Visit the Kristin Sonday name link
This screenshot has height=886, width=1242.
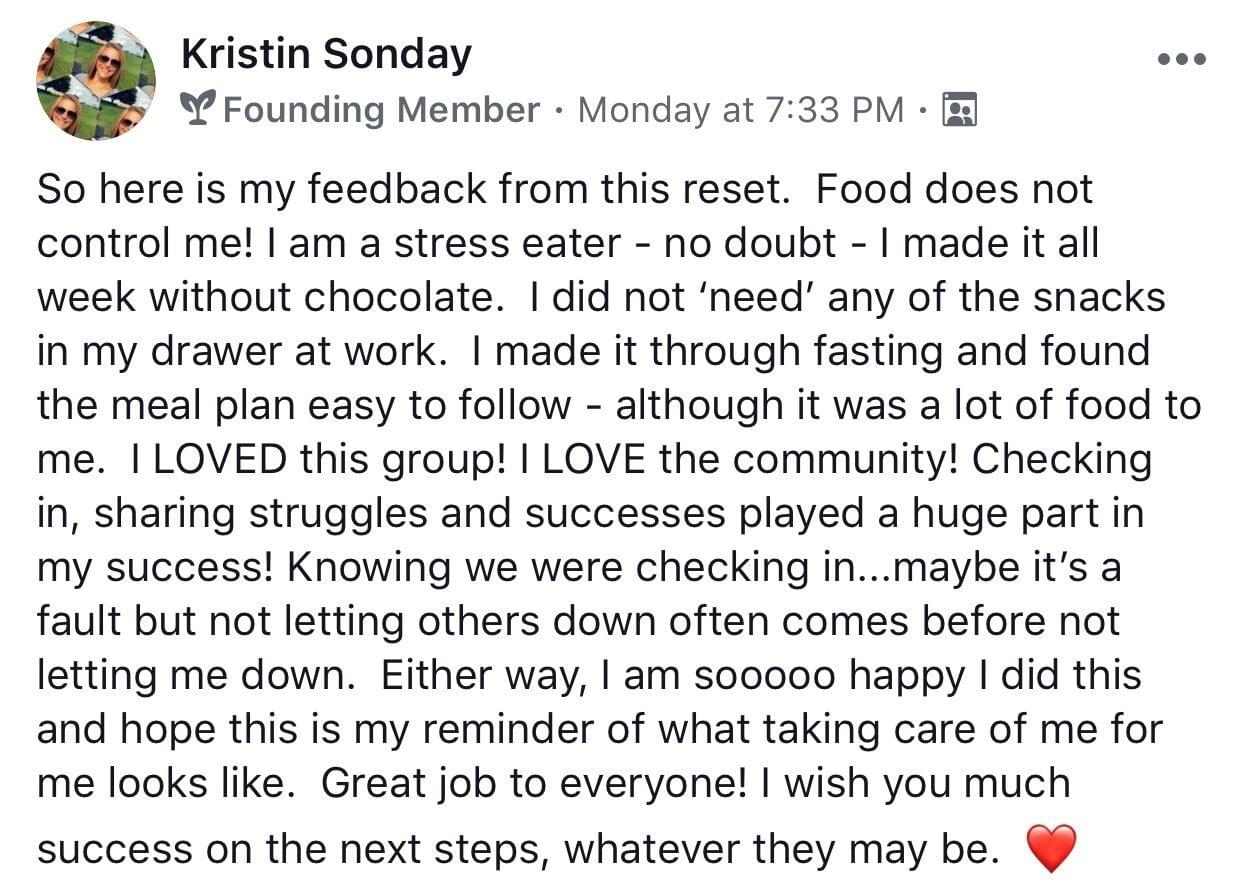(x=326, y=53)
